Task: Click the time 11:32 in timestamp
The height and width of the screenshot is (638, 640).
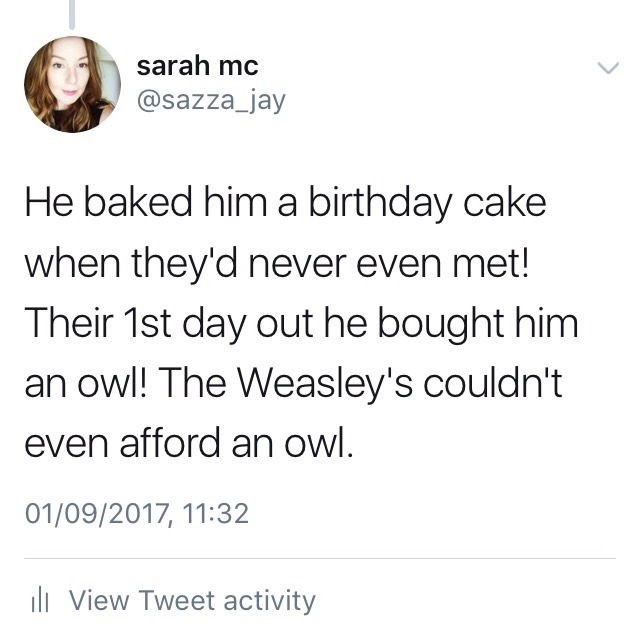Action: tap(210, 514)
